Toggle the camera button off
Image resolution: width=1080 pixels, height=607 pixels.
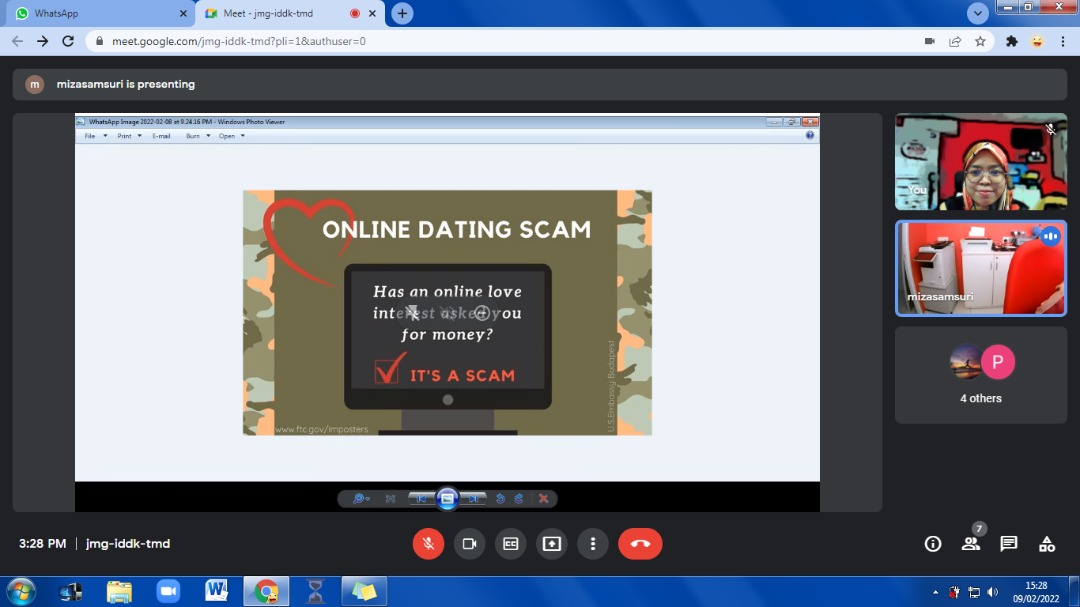(469, 544)
